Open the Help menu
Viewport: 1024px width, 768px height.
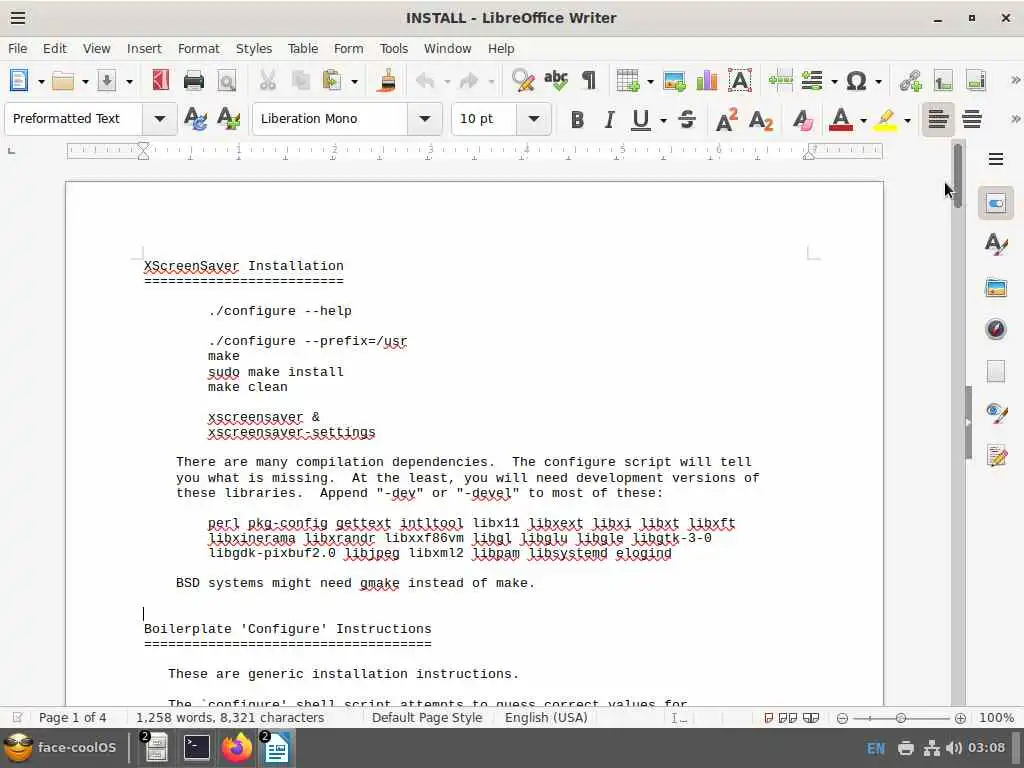point(501,48)
